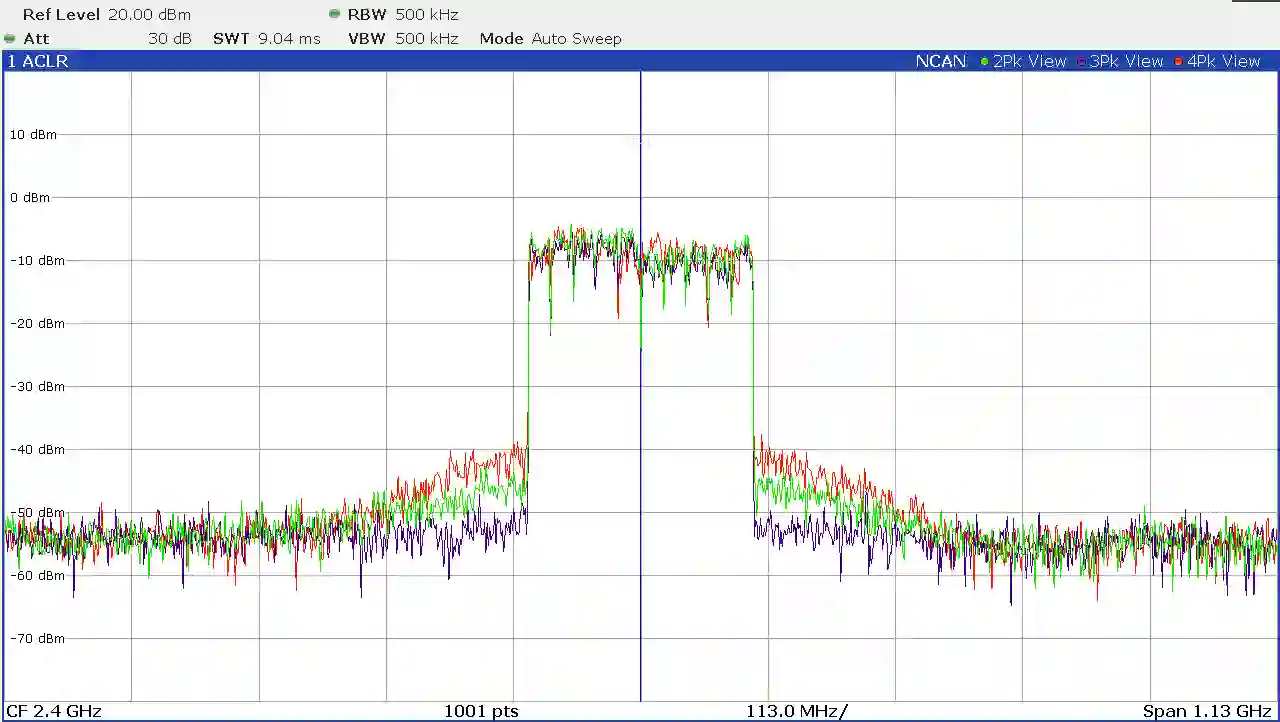Select the 1 ACLR window title
1280x722 pixels.
click(x=38, y=62)
